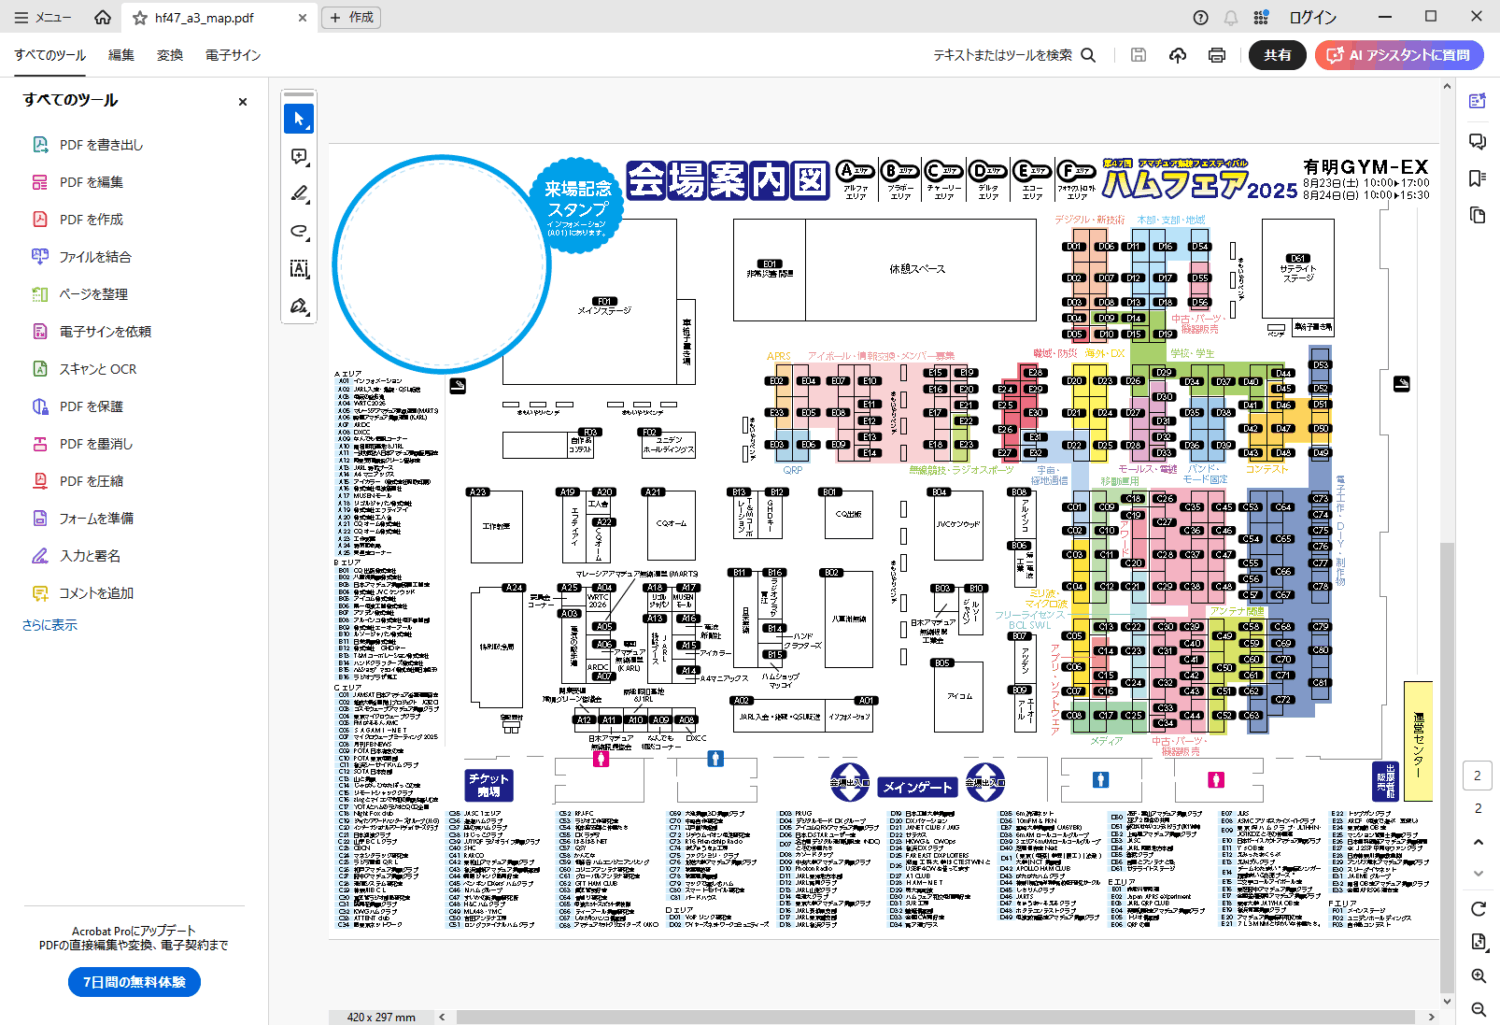The height and width of the screenshot is (1025, 1500).
Task: Select the arrow selection tool
Action: point(298,119)
